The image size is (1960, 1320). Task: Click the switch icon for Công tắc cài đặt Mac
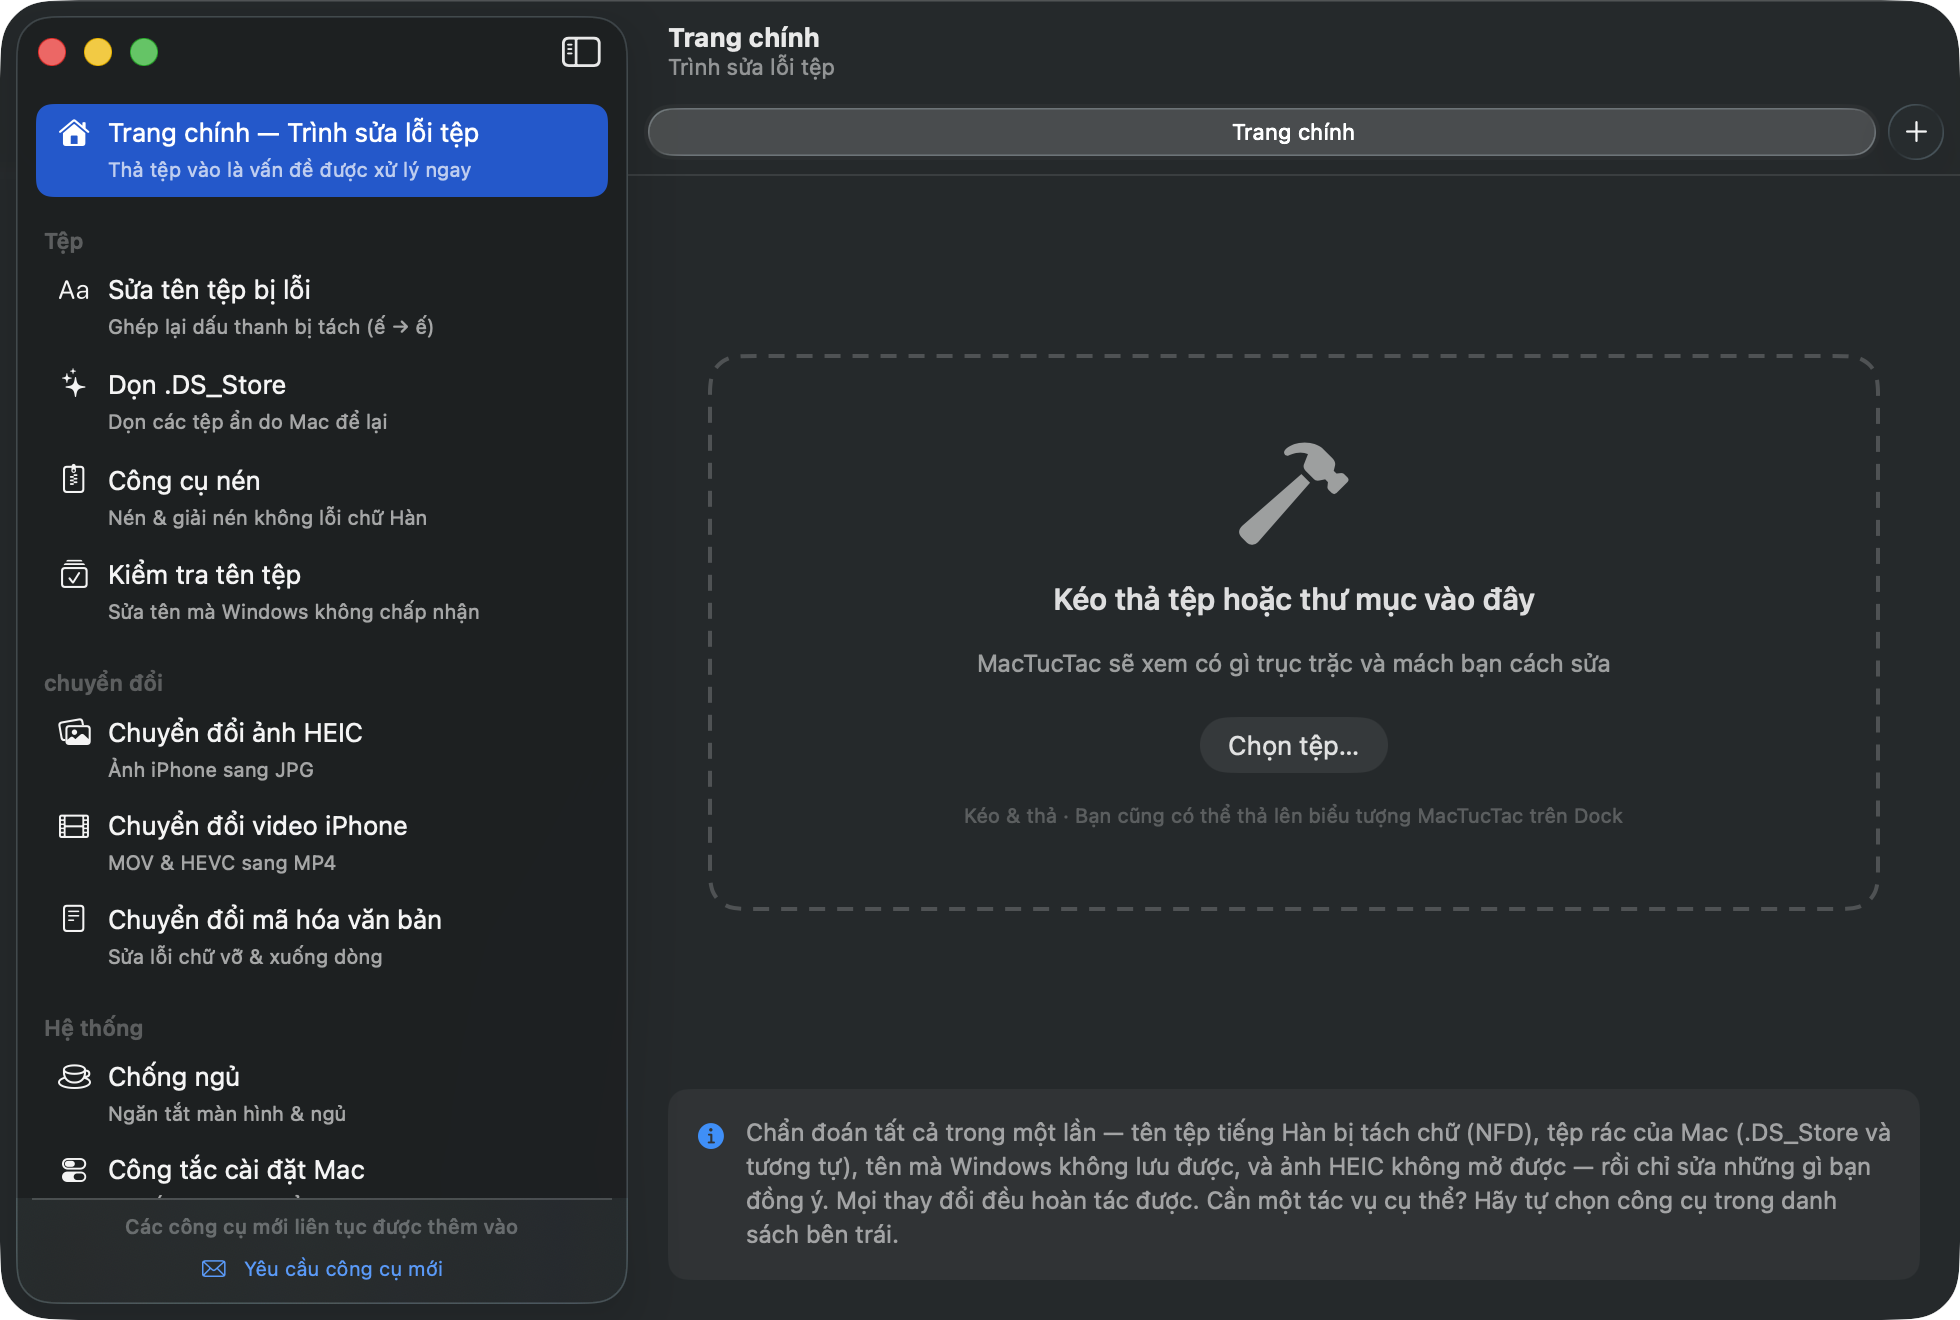tap(74, 1170)
